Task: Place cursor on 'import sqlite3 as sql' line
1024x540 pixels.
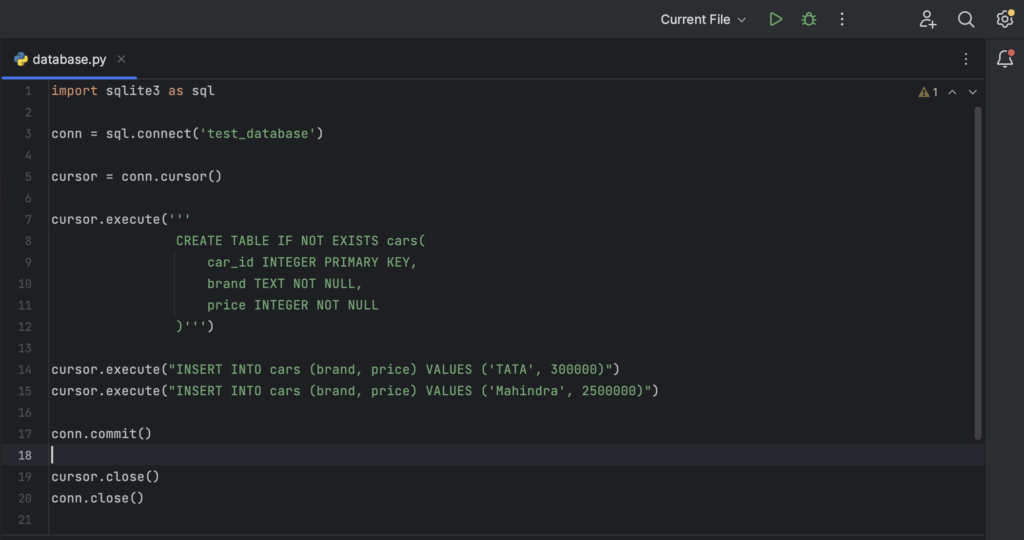Action: (x=133, y=91)
